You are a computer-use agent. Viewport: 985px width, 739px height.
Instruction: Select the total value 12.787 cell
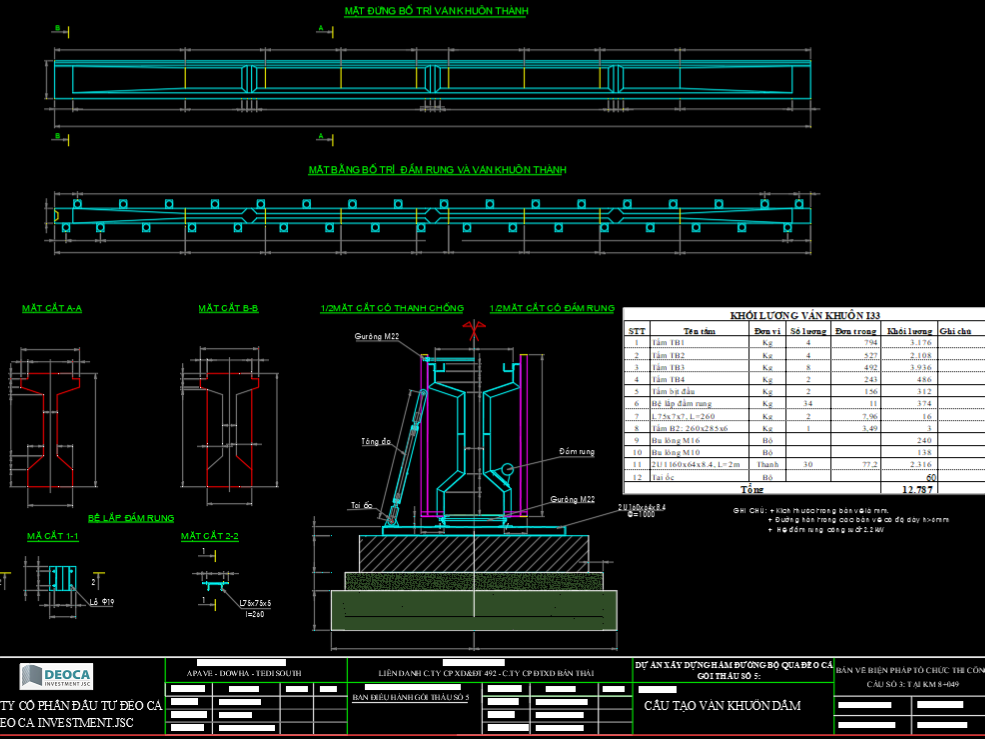916,490
